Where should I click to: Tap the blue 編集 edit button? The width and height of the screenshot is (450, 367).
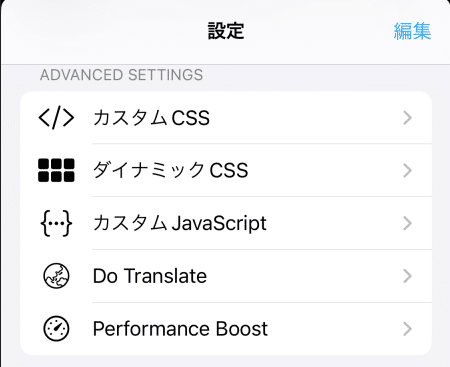[412, 31]
